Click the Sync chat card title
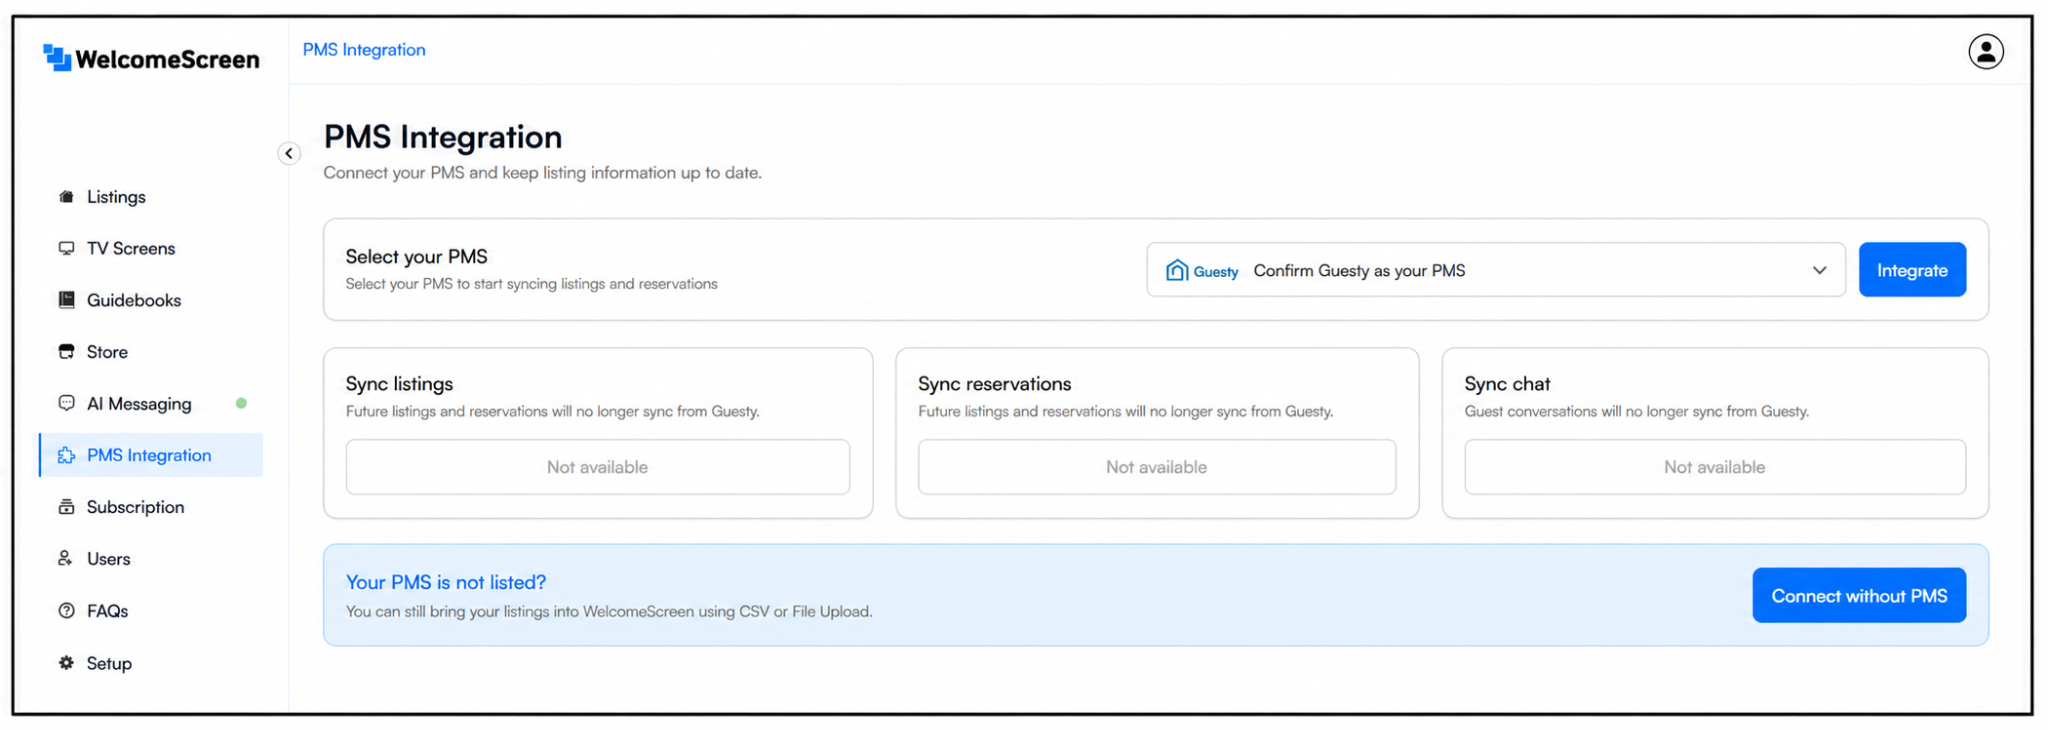 [1507, 384]
